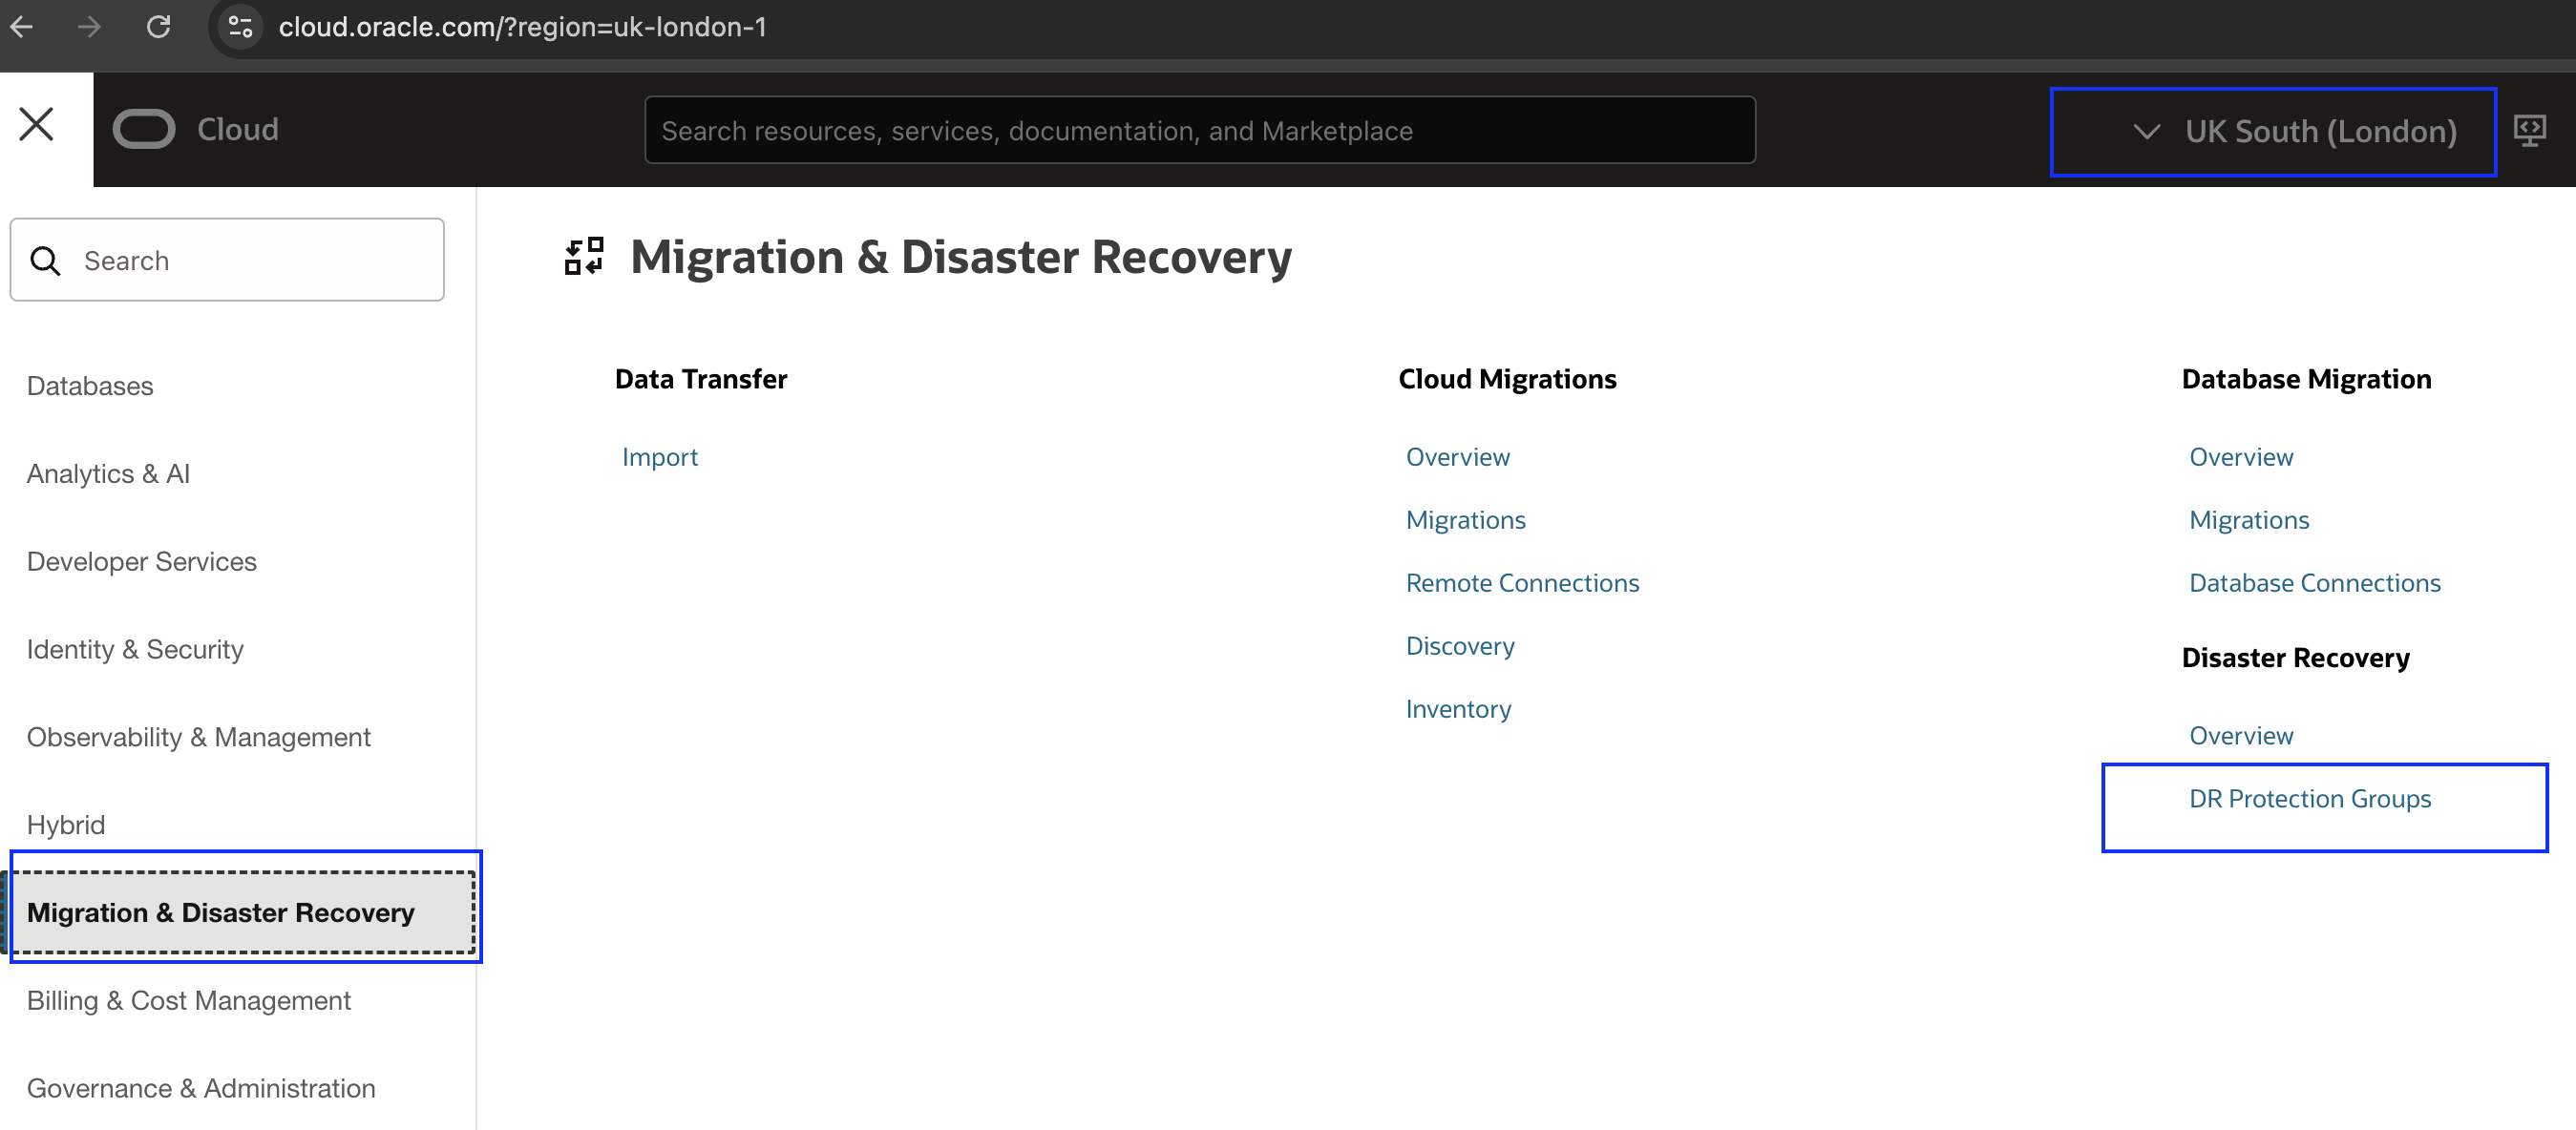Focus the top resources search bar

click(1199, 131)
